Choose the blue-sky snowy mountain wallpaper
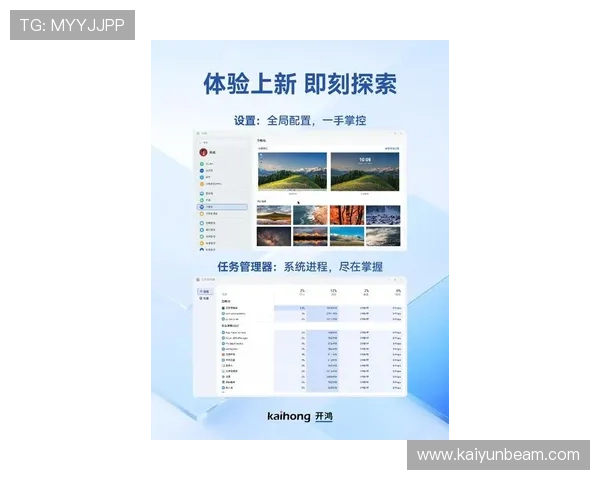The image size is (600, 480). coord(347,236)
